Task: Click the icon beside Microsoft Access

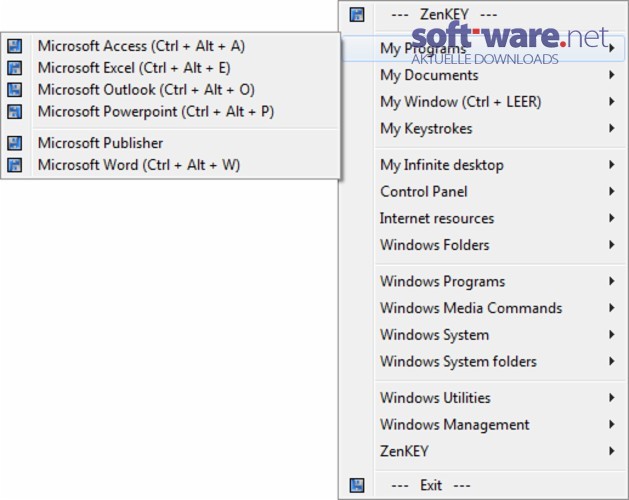Action: 15,46
